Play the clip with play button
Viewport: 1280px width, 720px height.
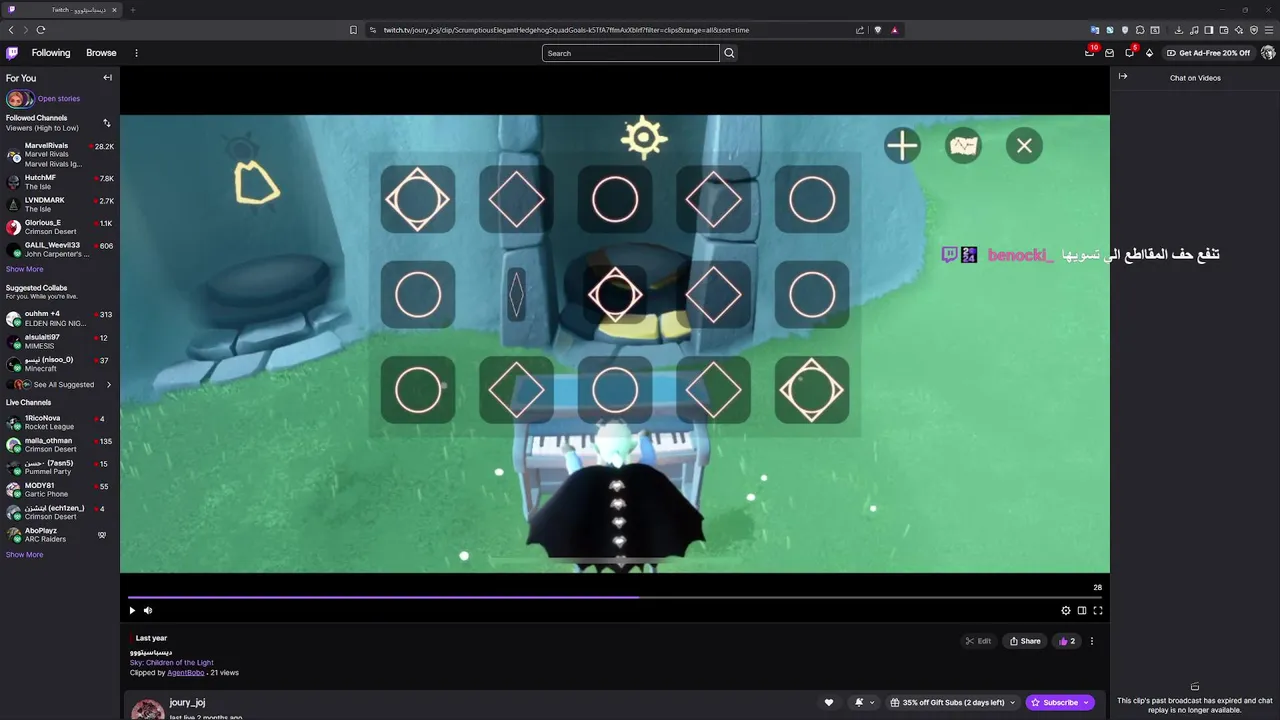click(132, 610)
